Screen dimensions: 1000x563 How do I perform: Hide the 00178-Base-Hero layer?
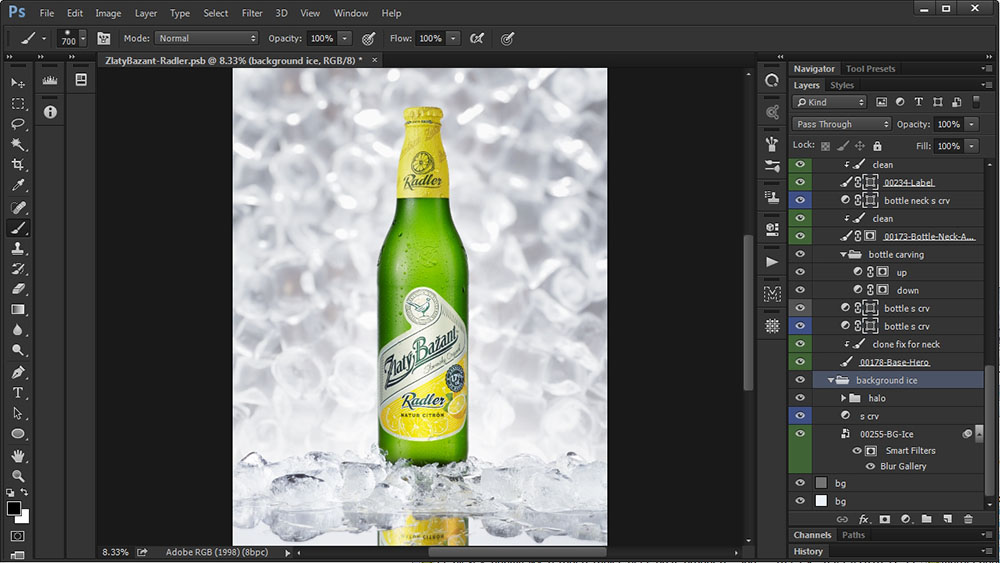(x=800, y=362)
